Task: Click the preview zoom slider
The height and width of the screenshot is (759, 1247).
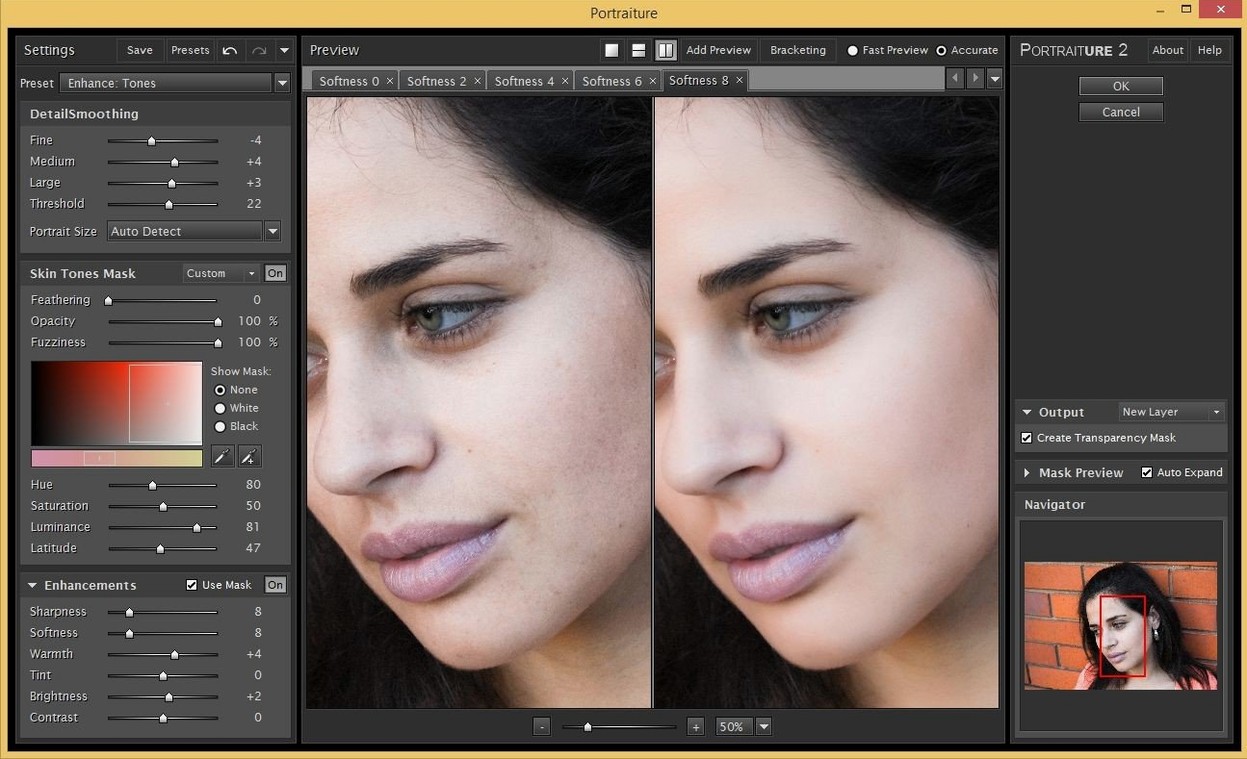Action: (619, 727)
